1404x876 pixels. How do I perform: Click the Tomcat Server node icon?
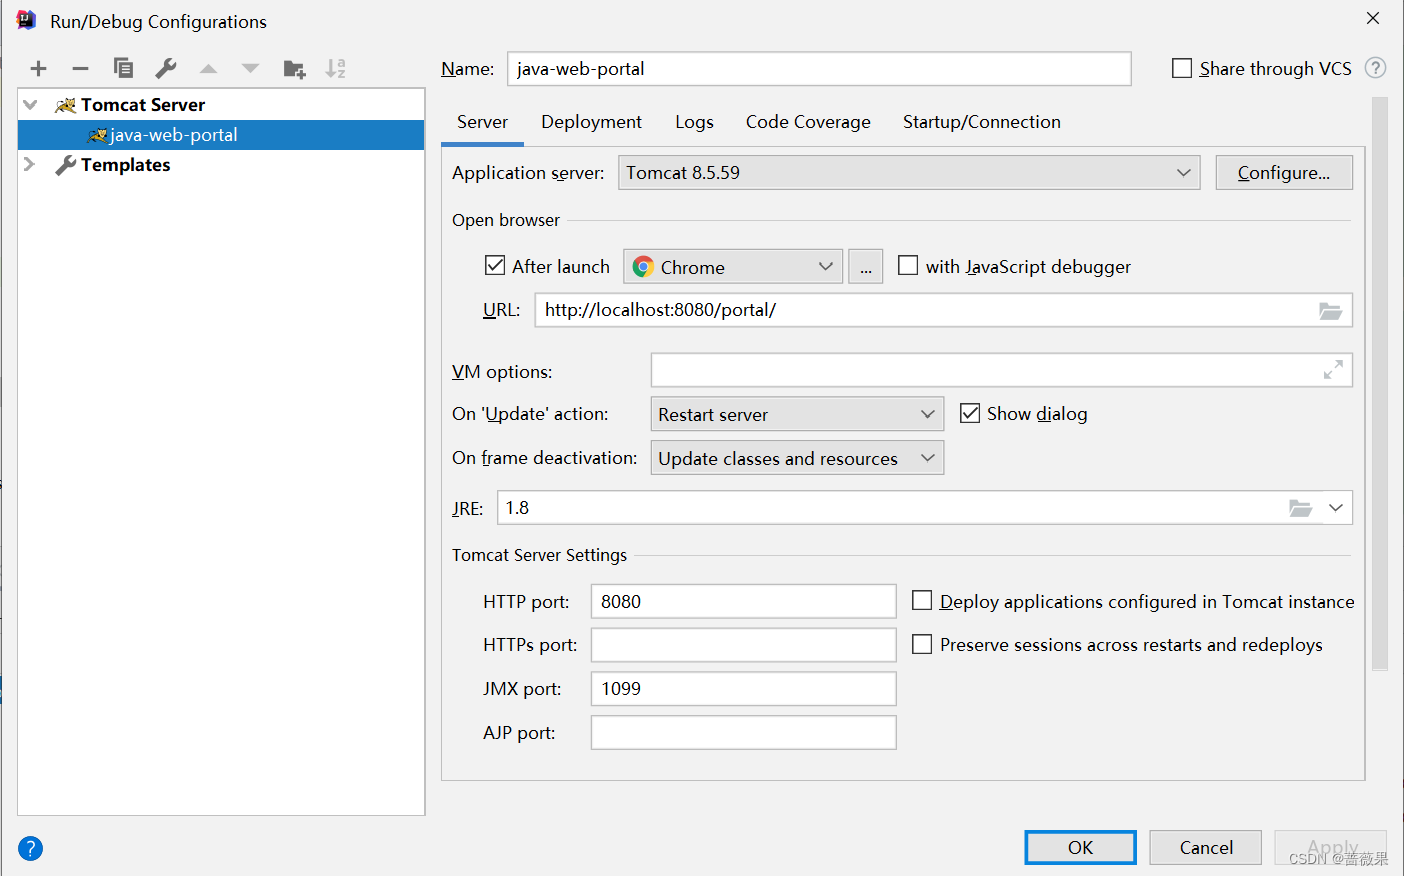(66, 105)
